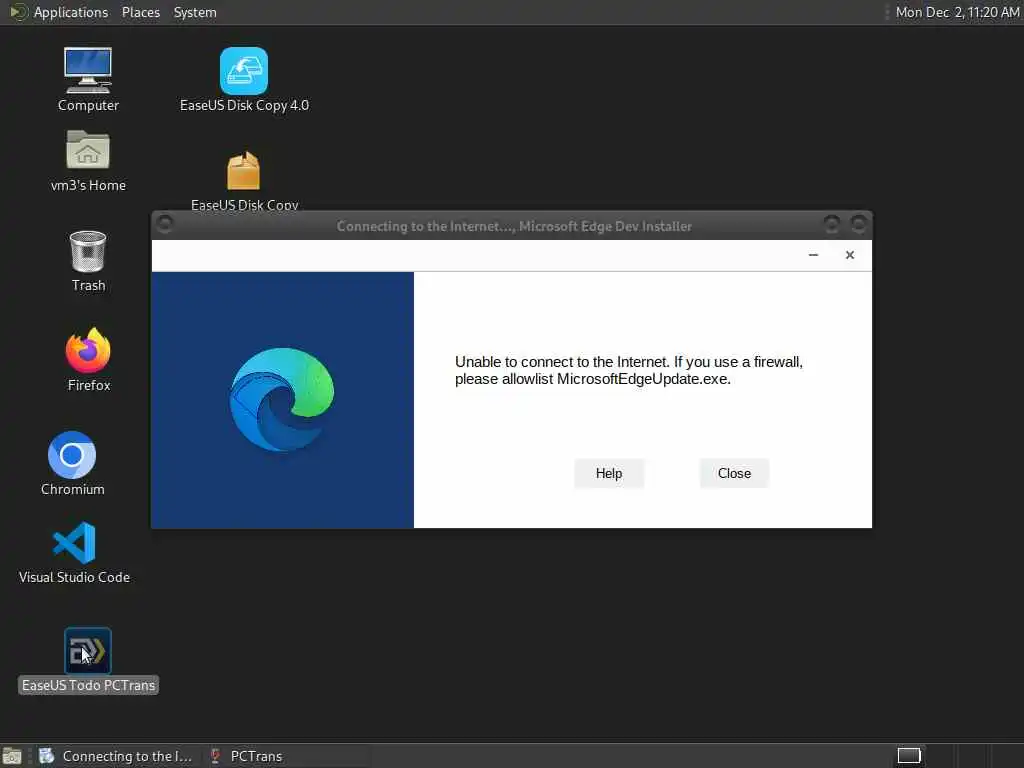Close the Edge installer with X

[x=850, y=255]
